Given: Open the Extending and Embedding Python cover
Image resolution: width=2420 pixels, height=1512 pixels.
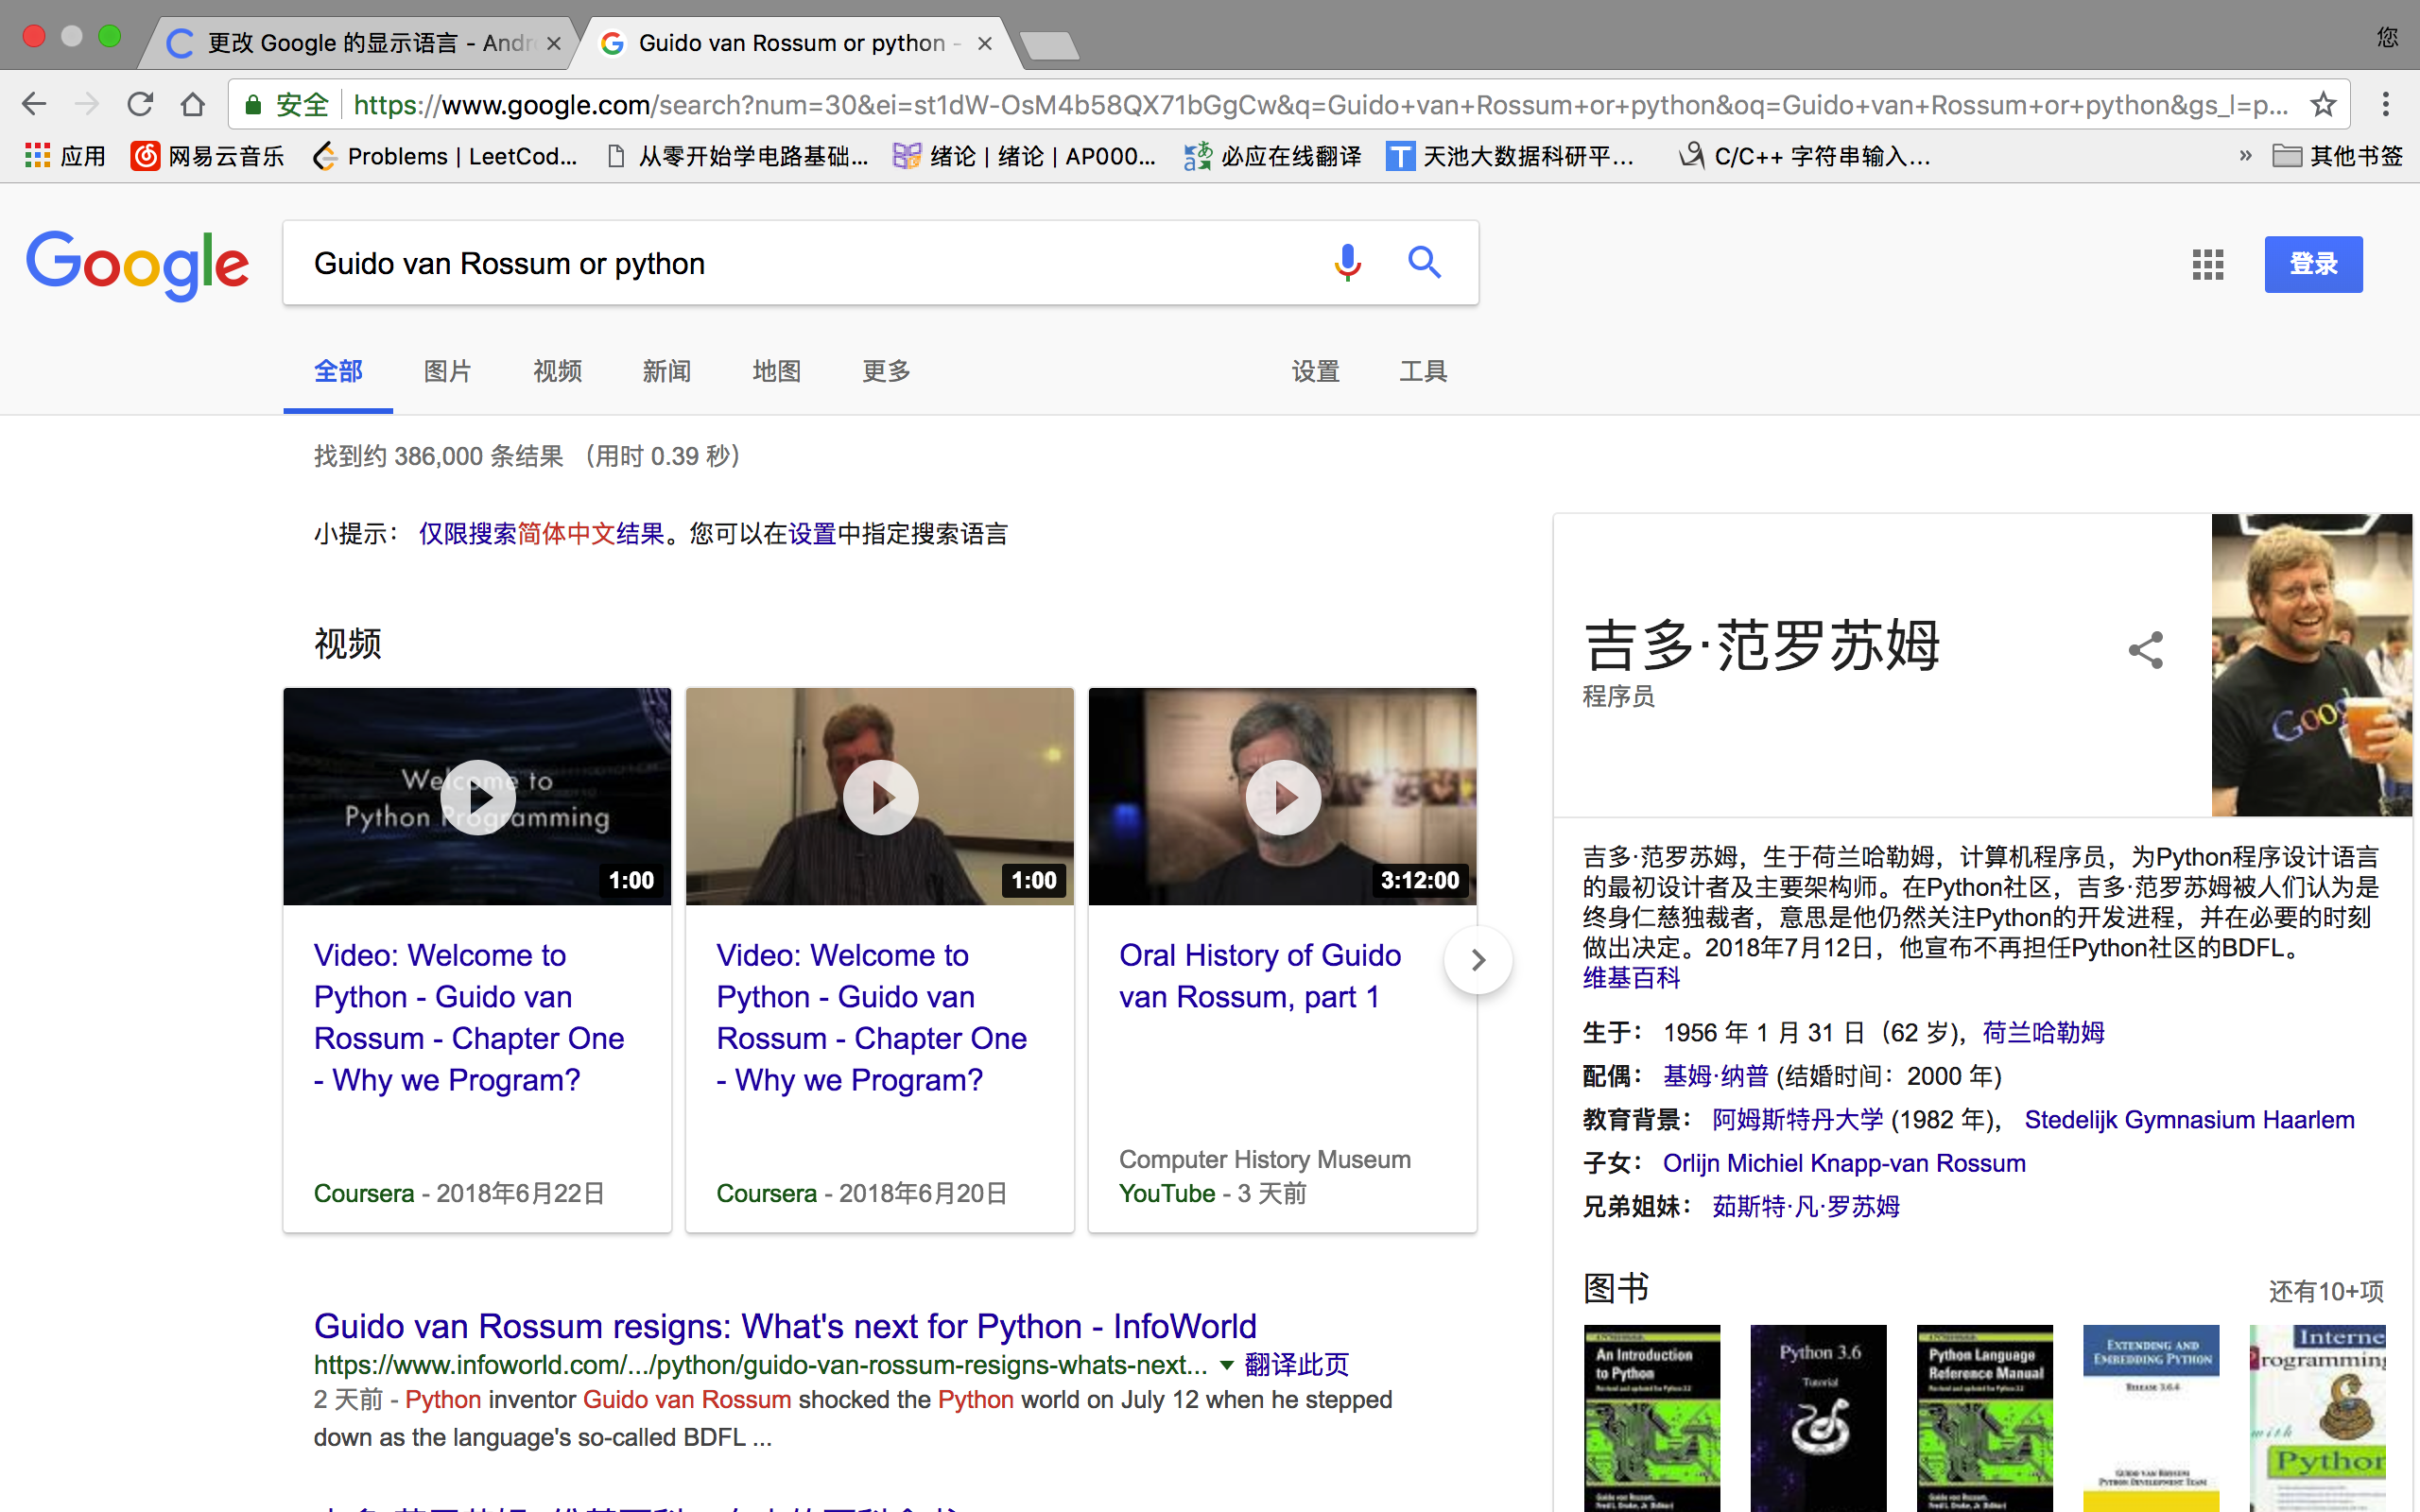Looking at the screenshot, I should pos(2151,1418).
